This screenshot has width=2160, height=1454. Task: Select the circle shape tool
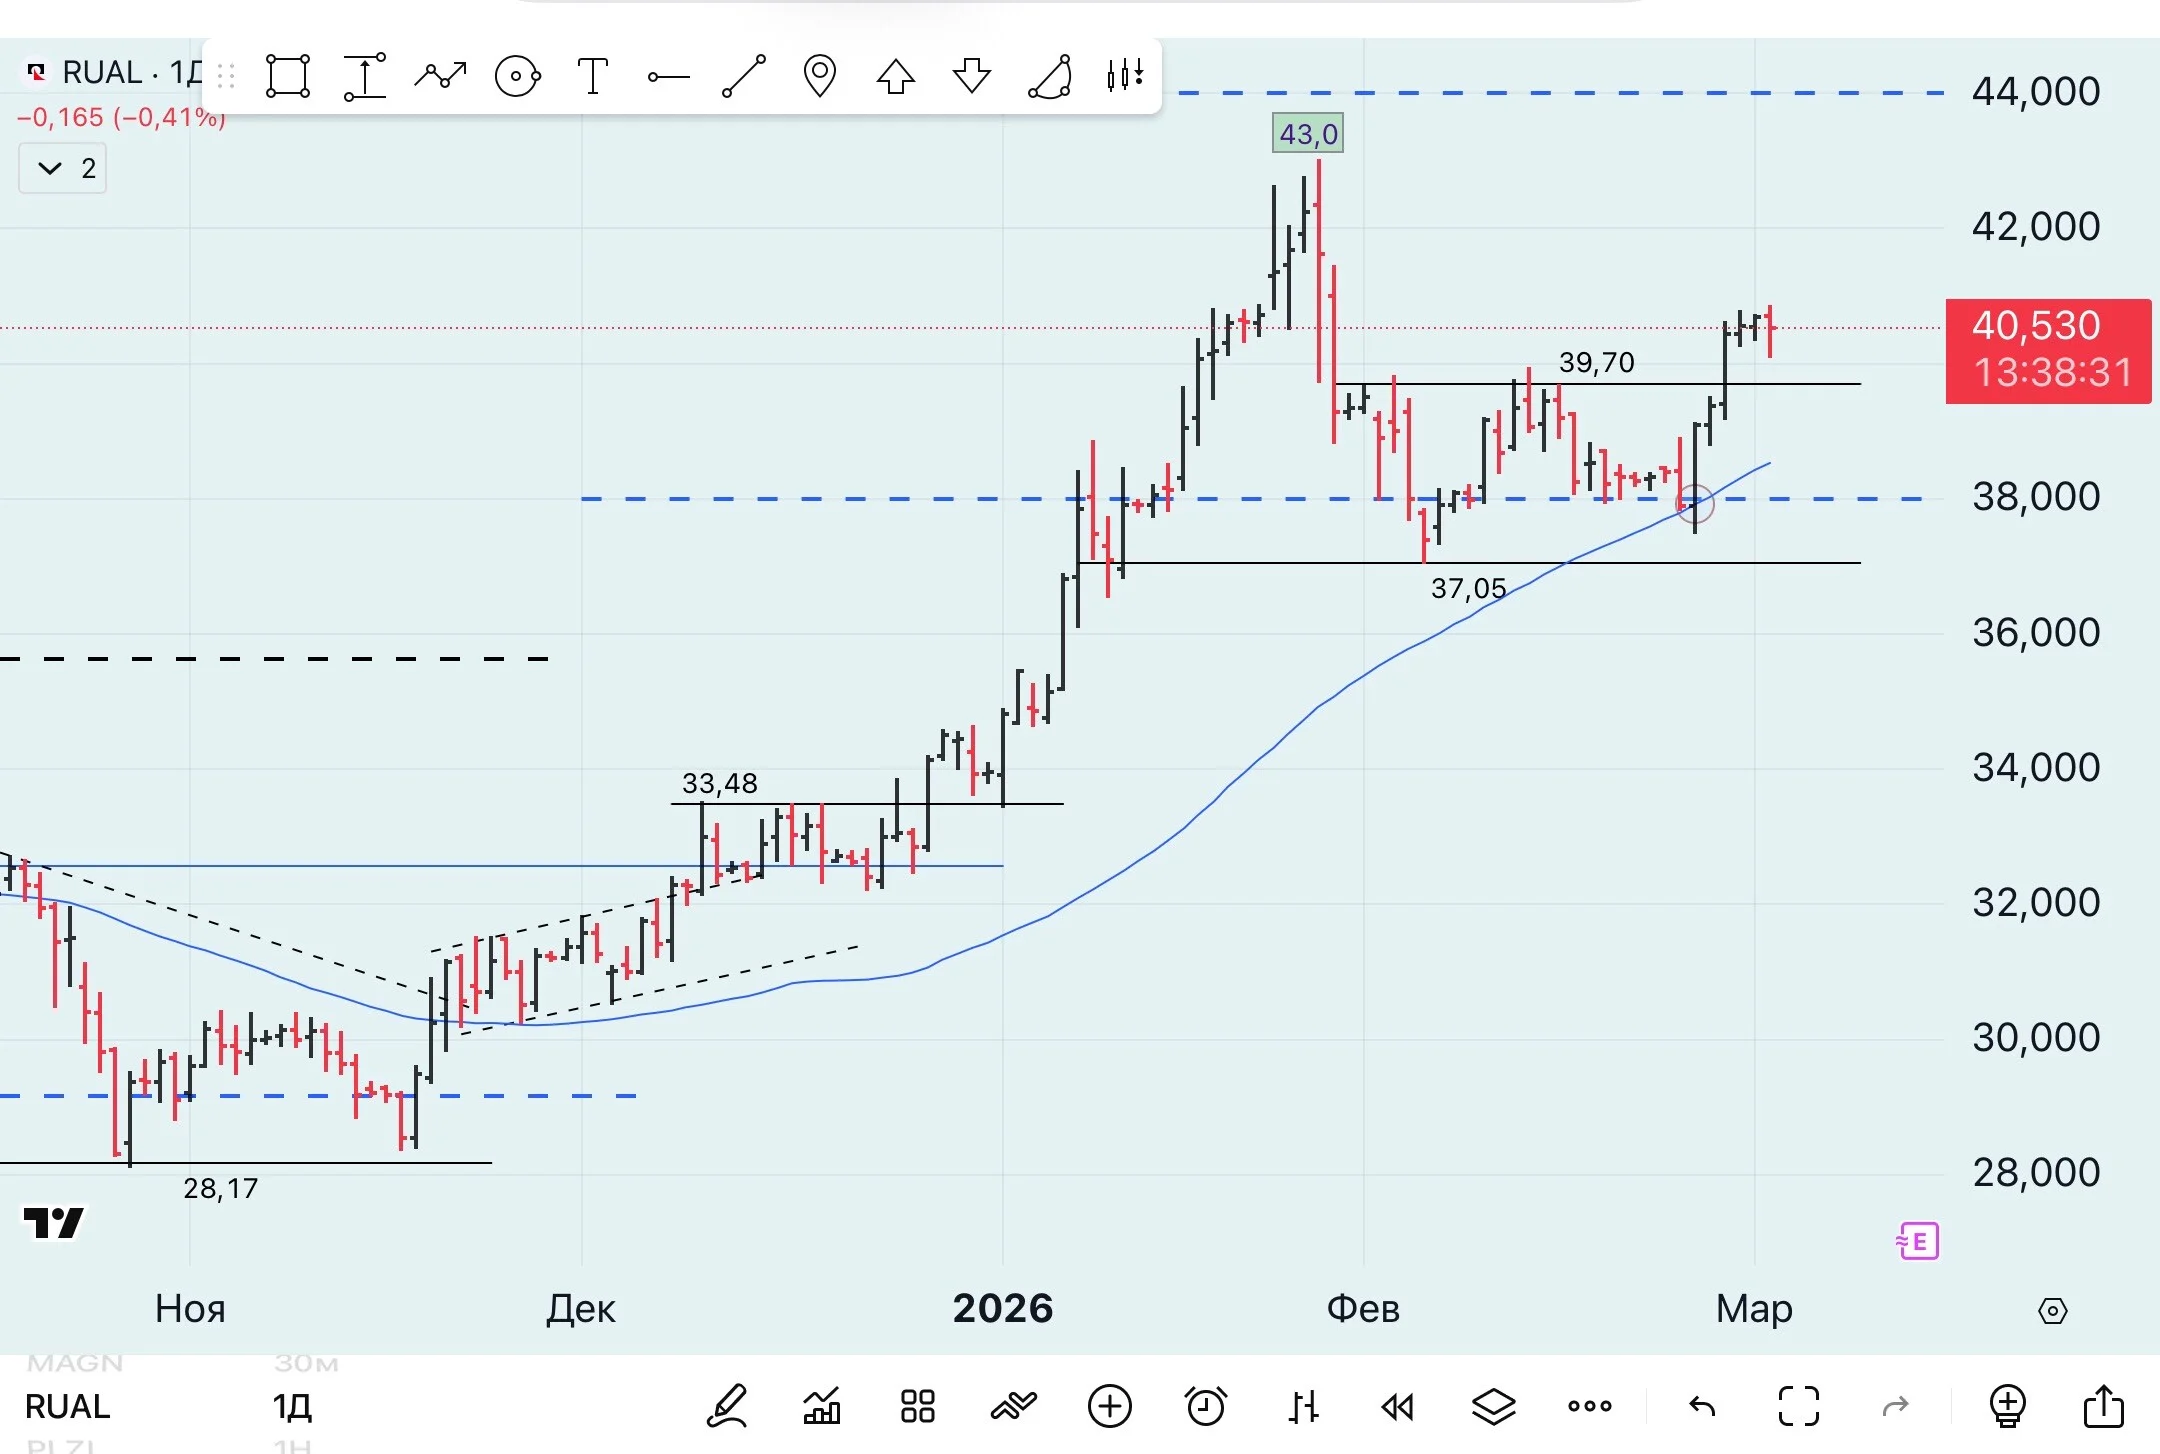[518, 76]
